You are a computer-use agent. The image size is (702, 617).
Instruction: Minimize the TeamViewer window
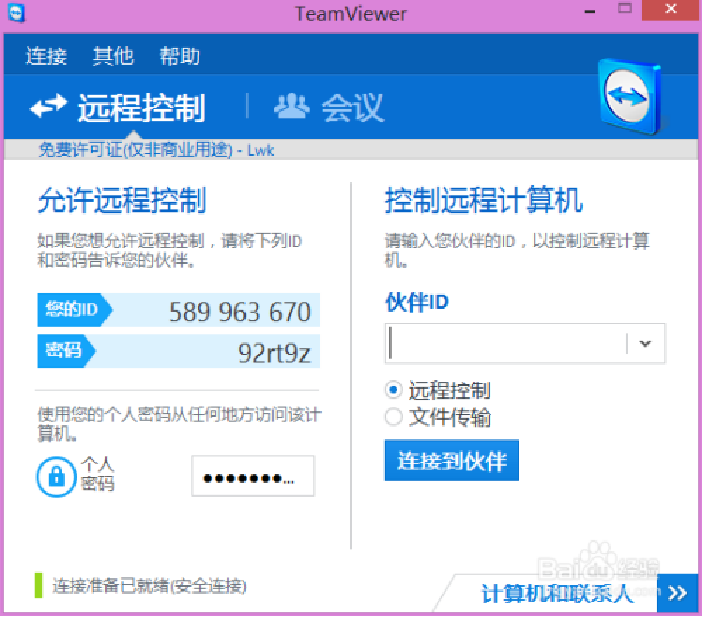tap(590, 11)
